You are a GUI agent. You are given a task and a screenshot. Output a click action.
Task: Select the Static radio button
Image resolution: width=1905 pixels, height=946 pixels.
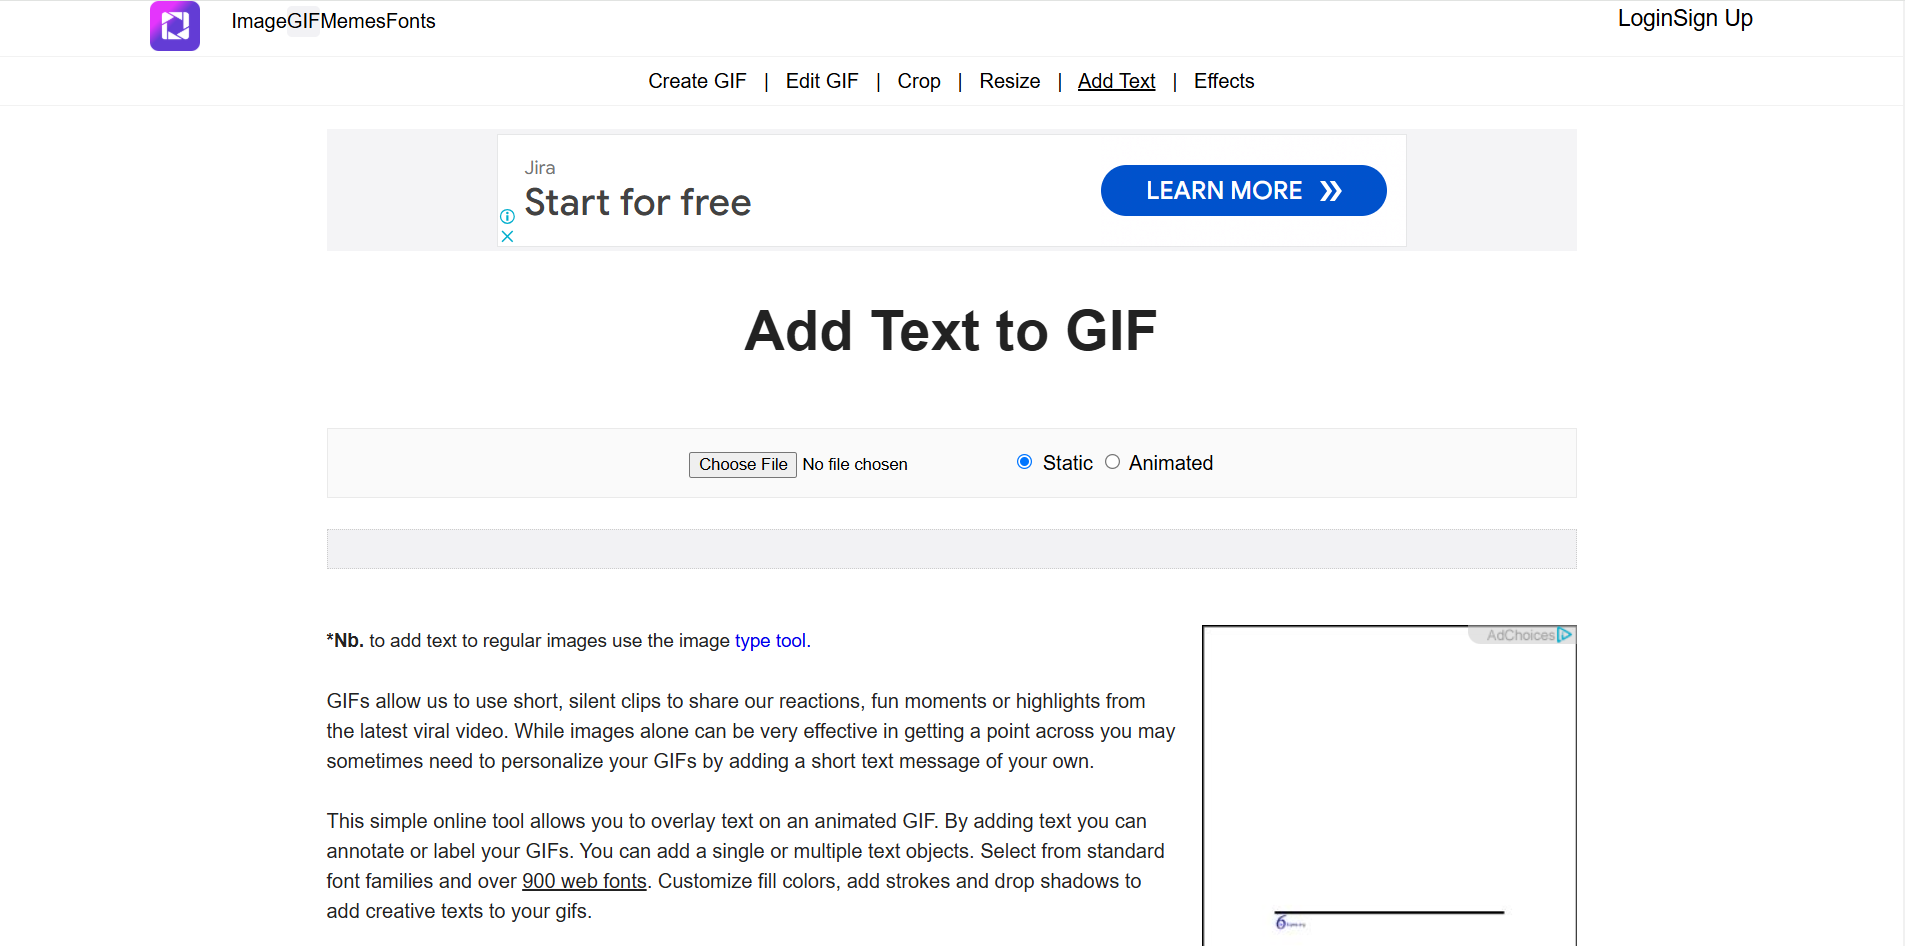point(1024,461)
